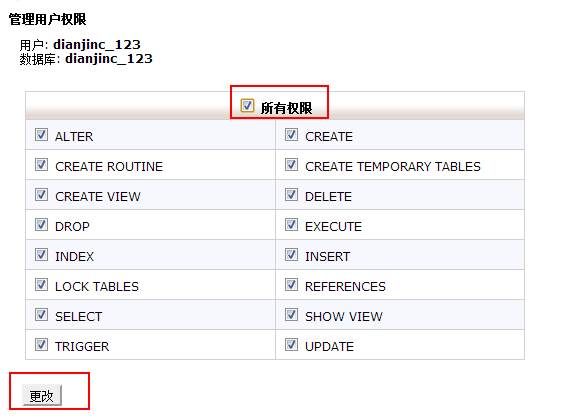Screen dimensions: 580x416
Task: Toggle CREATE TEMPORARY TABLES checkbox
Action: point(291,165)
